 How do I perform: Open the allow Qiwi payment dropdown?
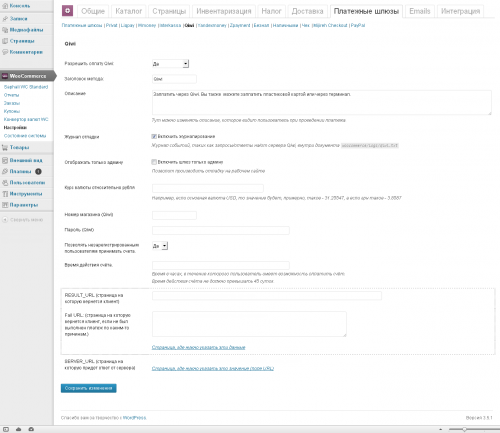[x=171, y=64]
